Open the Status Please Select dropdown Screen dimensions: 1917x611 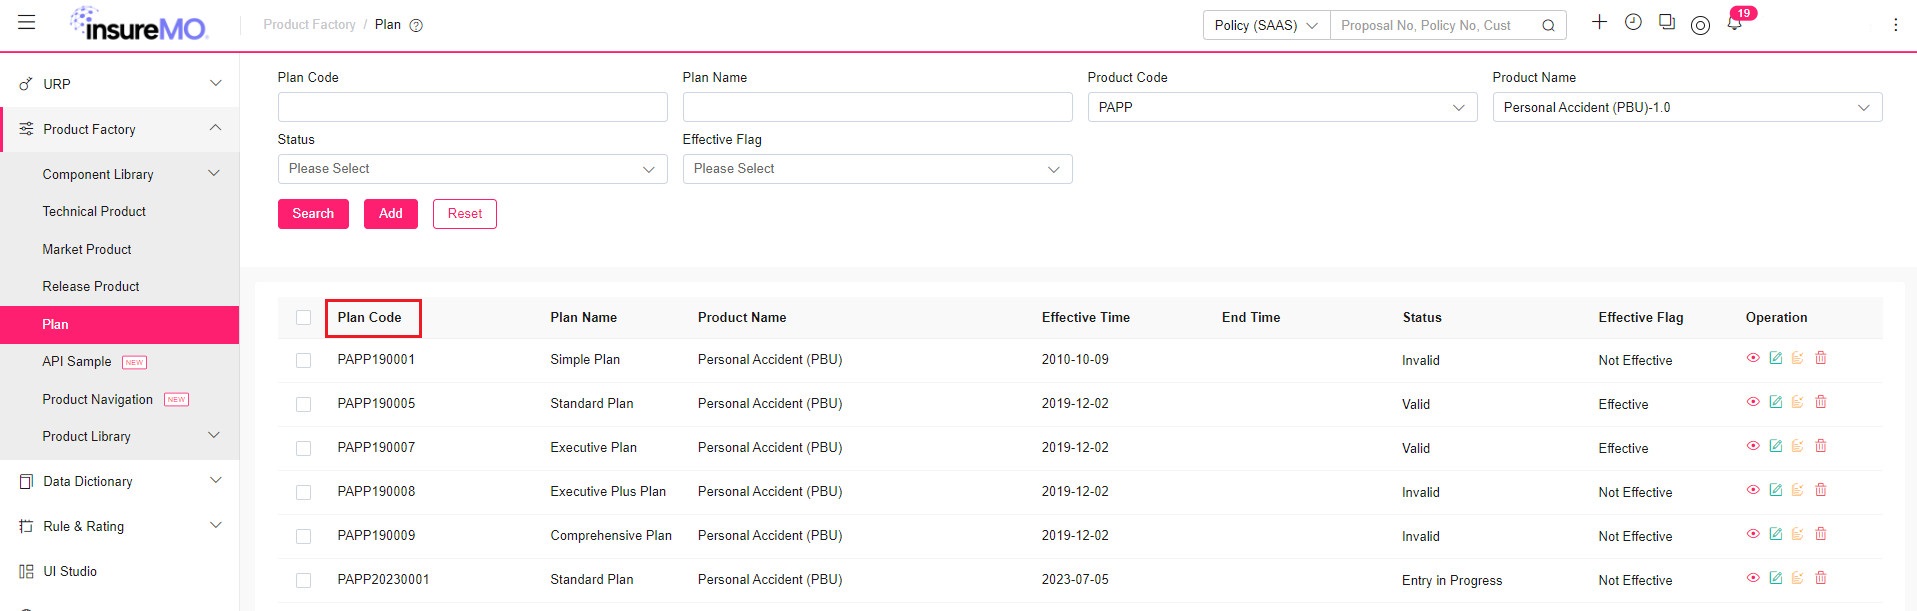tap(472, 169)
